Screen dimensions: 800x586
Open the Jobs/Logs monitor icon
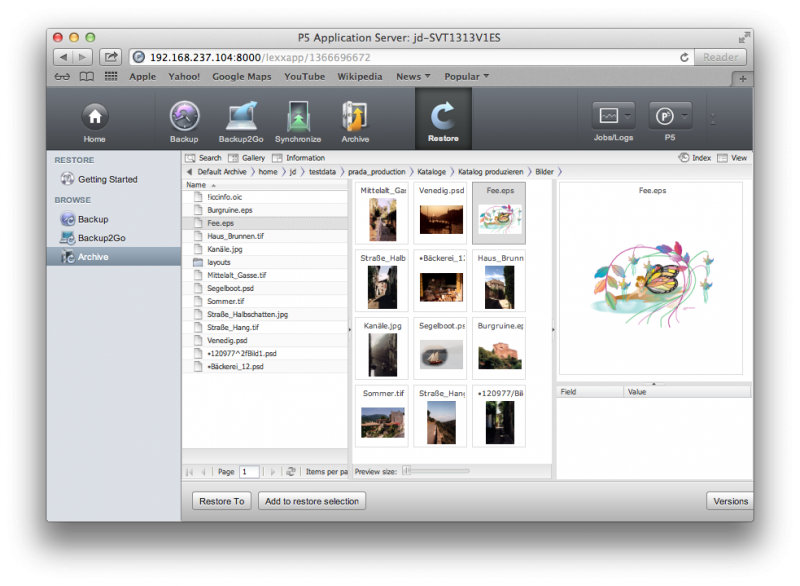tap(608, 116)
